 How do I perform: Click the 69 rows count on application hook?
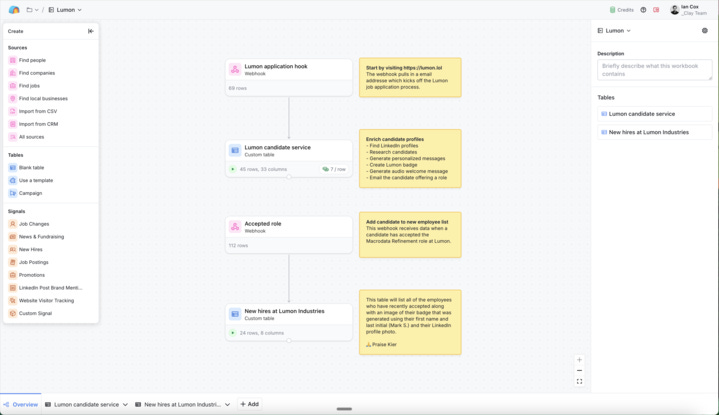pyautogui.click(x=238, y=88)
